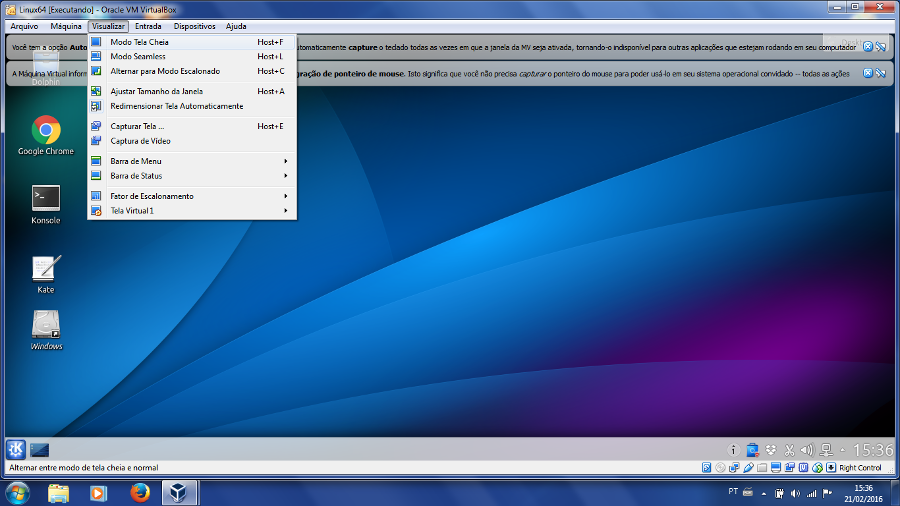The height and width of the screenshot is (506, 900).
Task: Select the Google Chrome desktop icon
Action: 46,135
